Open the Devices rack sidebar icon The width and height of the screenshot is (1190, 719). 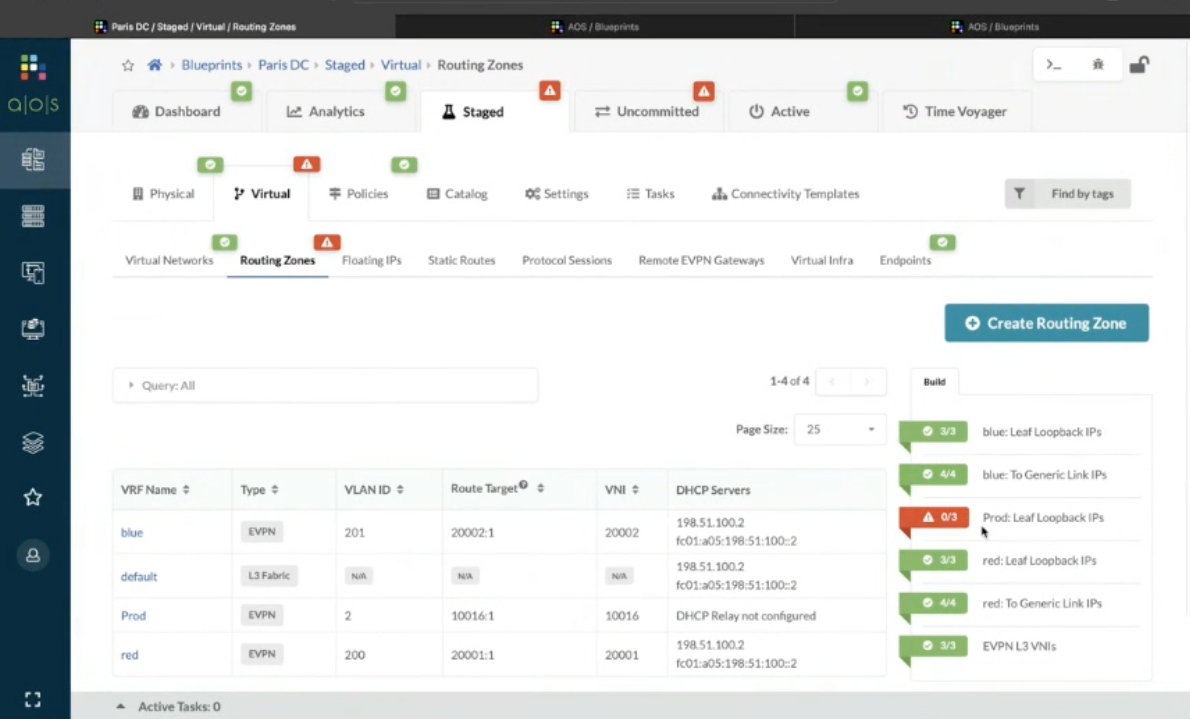click(33, 216)
